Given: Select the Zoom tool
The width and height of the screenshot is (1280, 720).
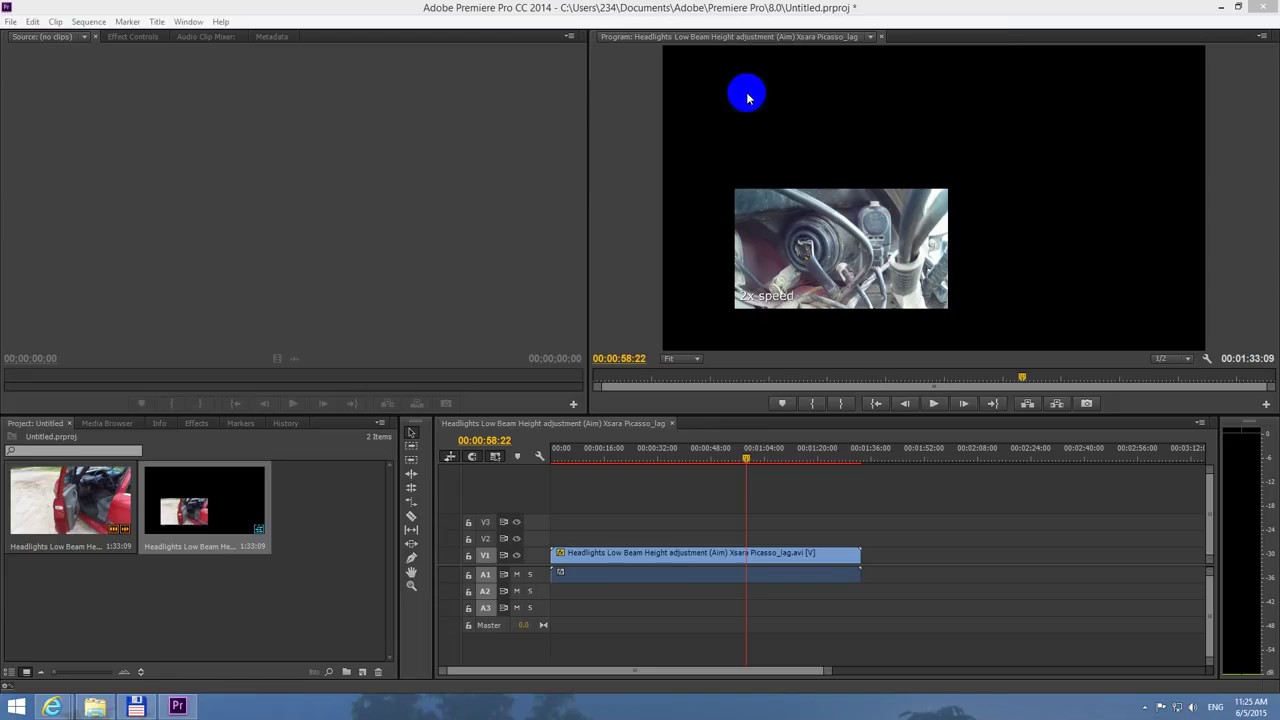Looking at the screenshot, I should [x=411, y=586].
